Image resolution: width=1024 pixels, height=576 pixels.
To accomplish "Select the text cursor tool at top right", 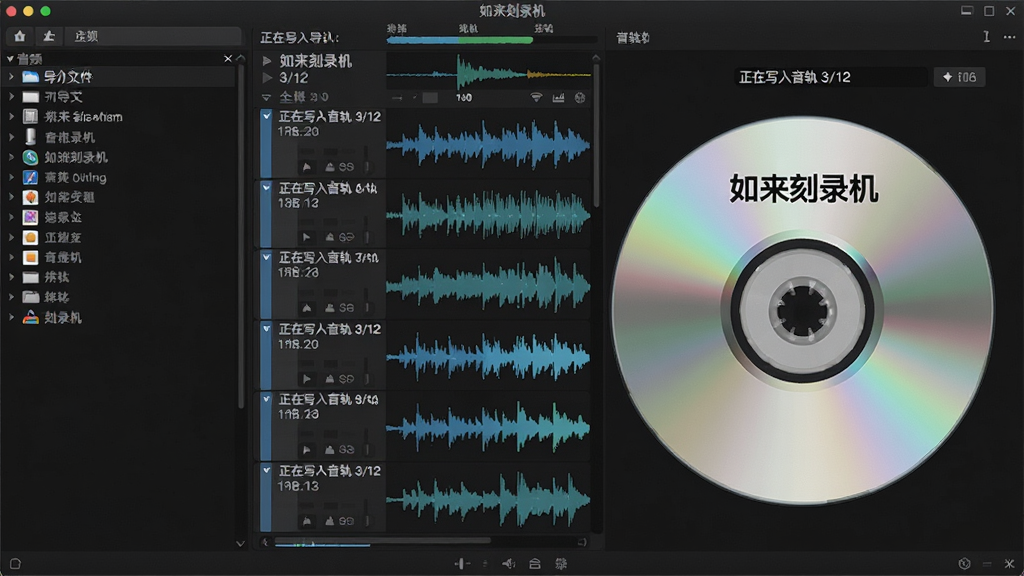I will click(986, 37).
